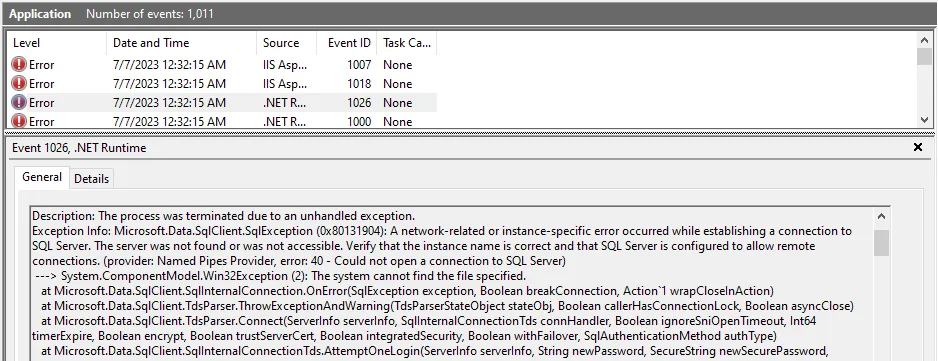Image resolution: width=938 pixels, height=361 pixels.
Task: Click the event list scrollbar thumb
Action: click(x=924, y=57)
